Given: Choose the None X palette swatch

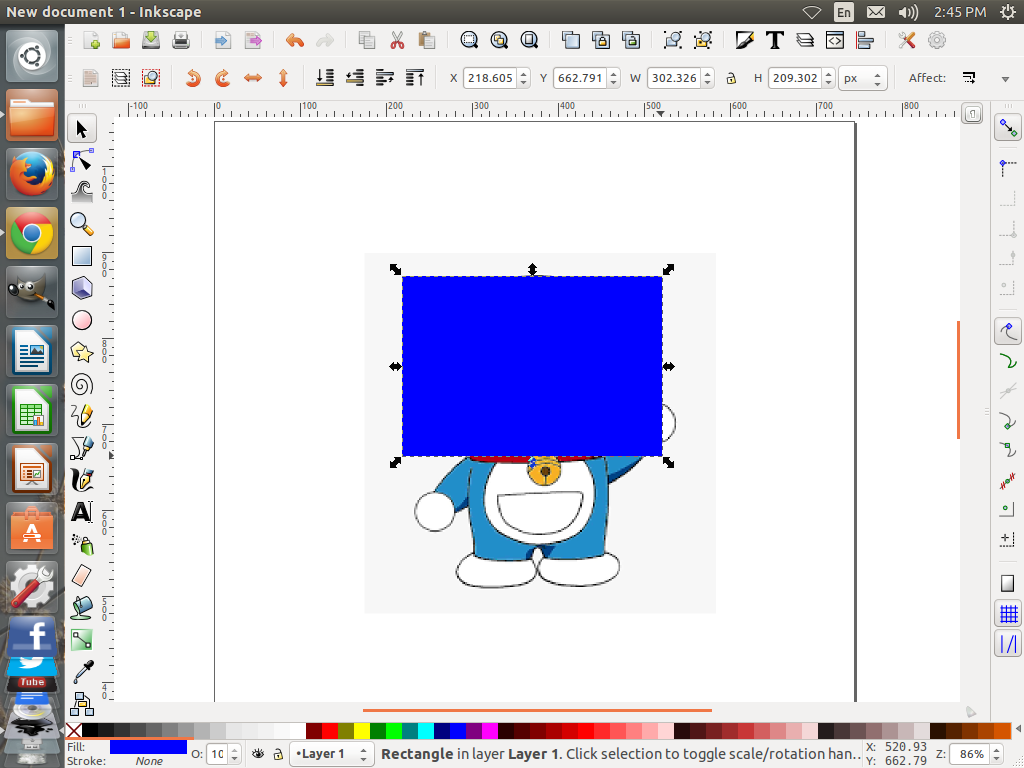Looking at the screenshot, I should 74,730.
